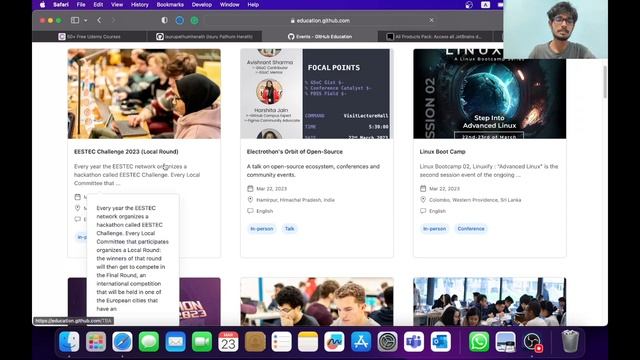Open the Reminders app in the dock
This screenshot has width=640, height=360.
(x=282, y=342)
